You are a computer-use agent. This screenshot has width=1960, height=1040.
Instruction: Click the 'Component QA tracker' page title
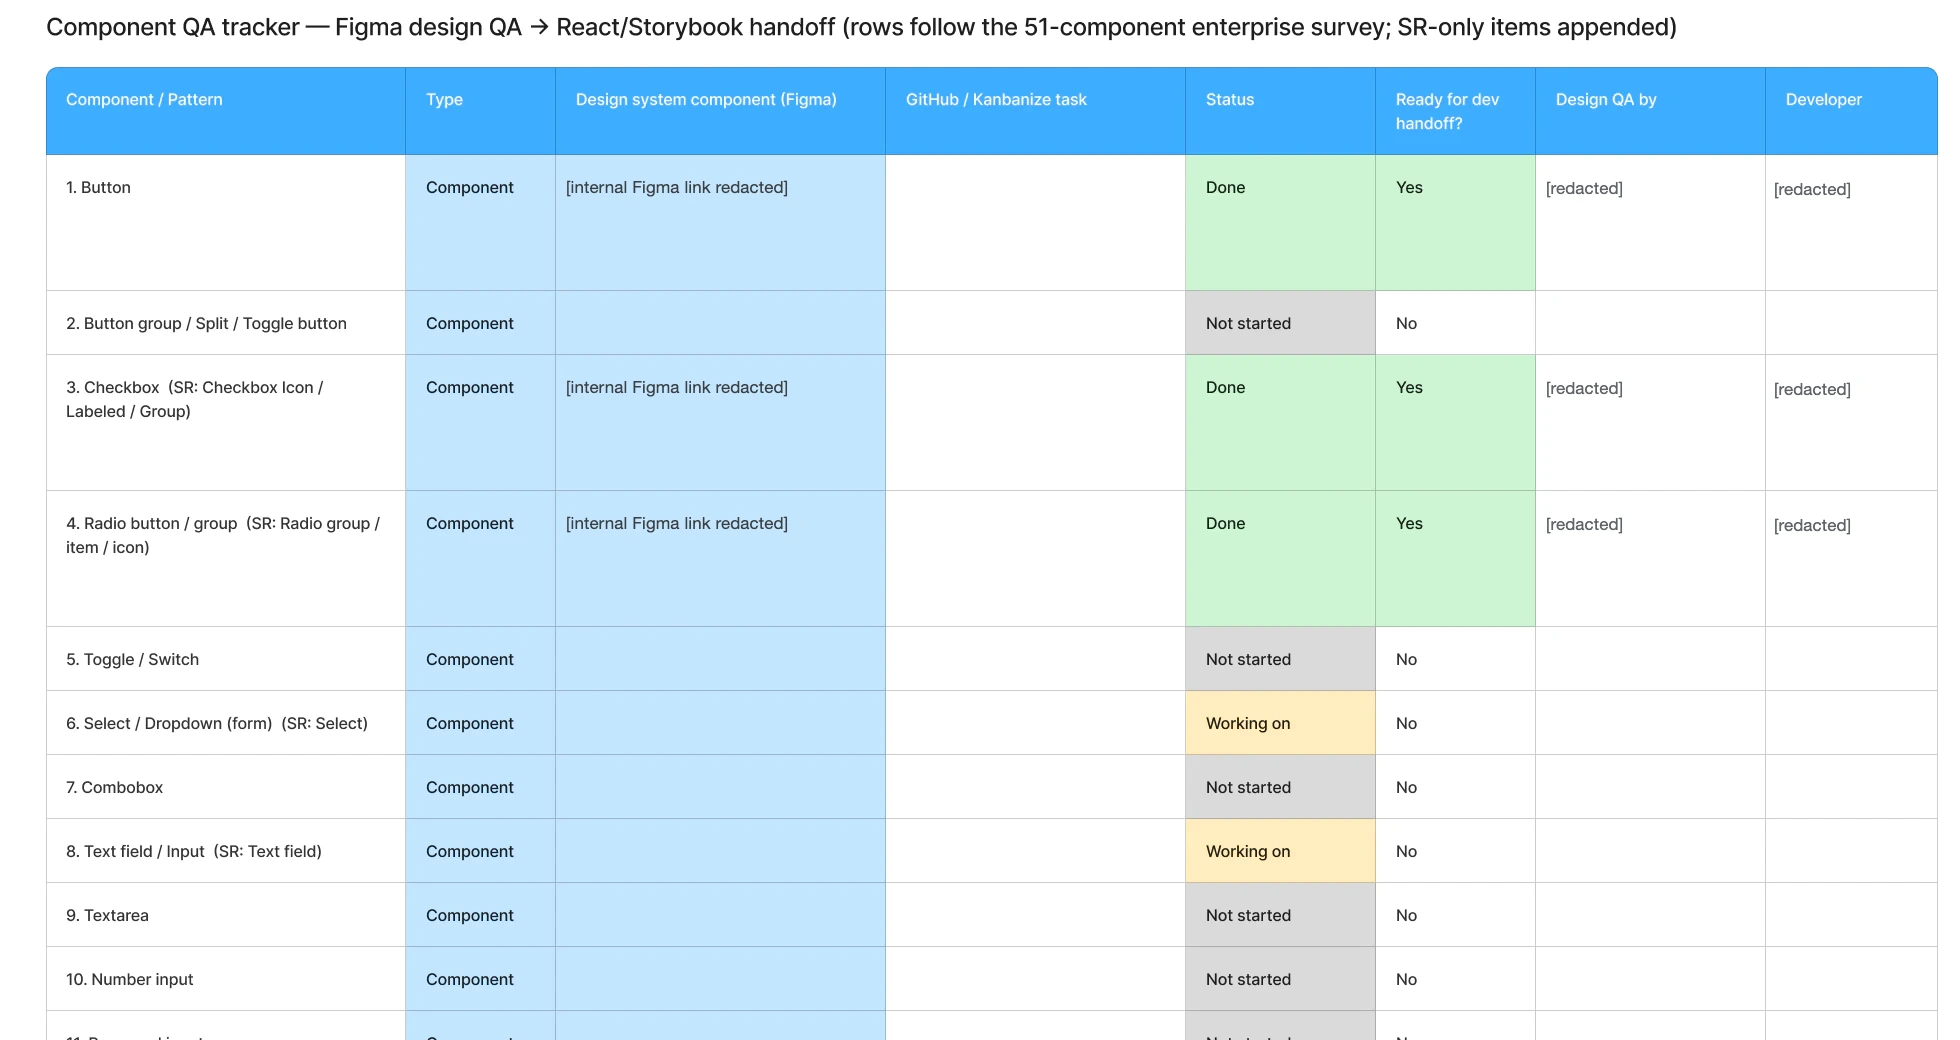click(x=861, y=27)
